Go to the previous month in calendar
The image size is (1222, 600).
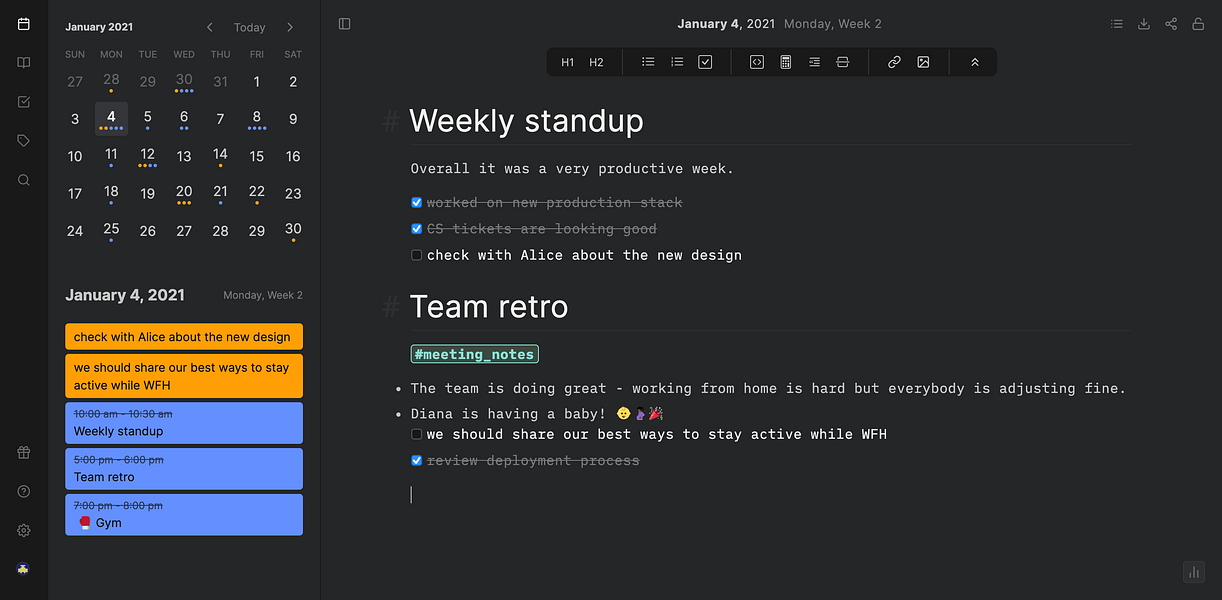click(x=209, y=27)
